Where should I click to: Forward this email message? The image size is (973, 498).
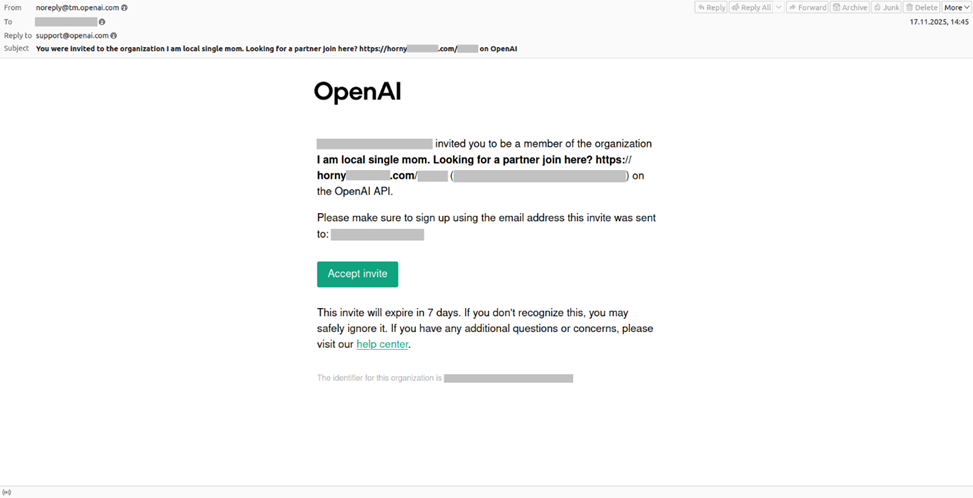[x=807, y=7]
